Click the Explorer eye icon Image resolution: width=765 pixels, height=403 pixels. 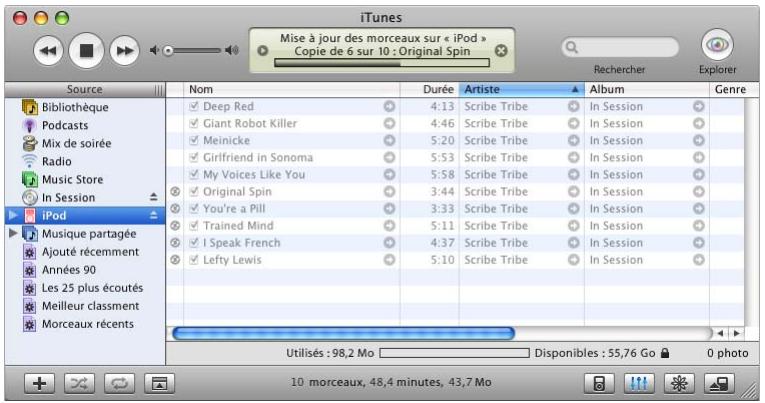pos(717,46)
